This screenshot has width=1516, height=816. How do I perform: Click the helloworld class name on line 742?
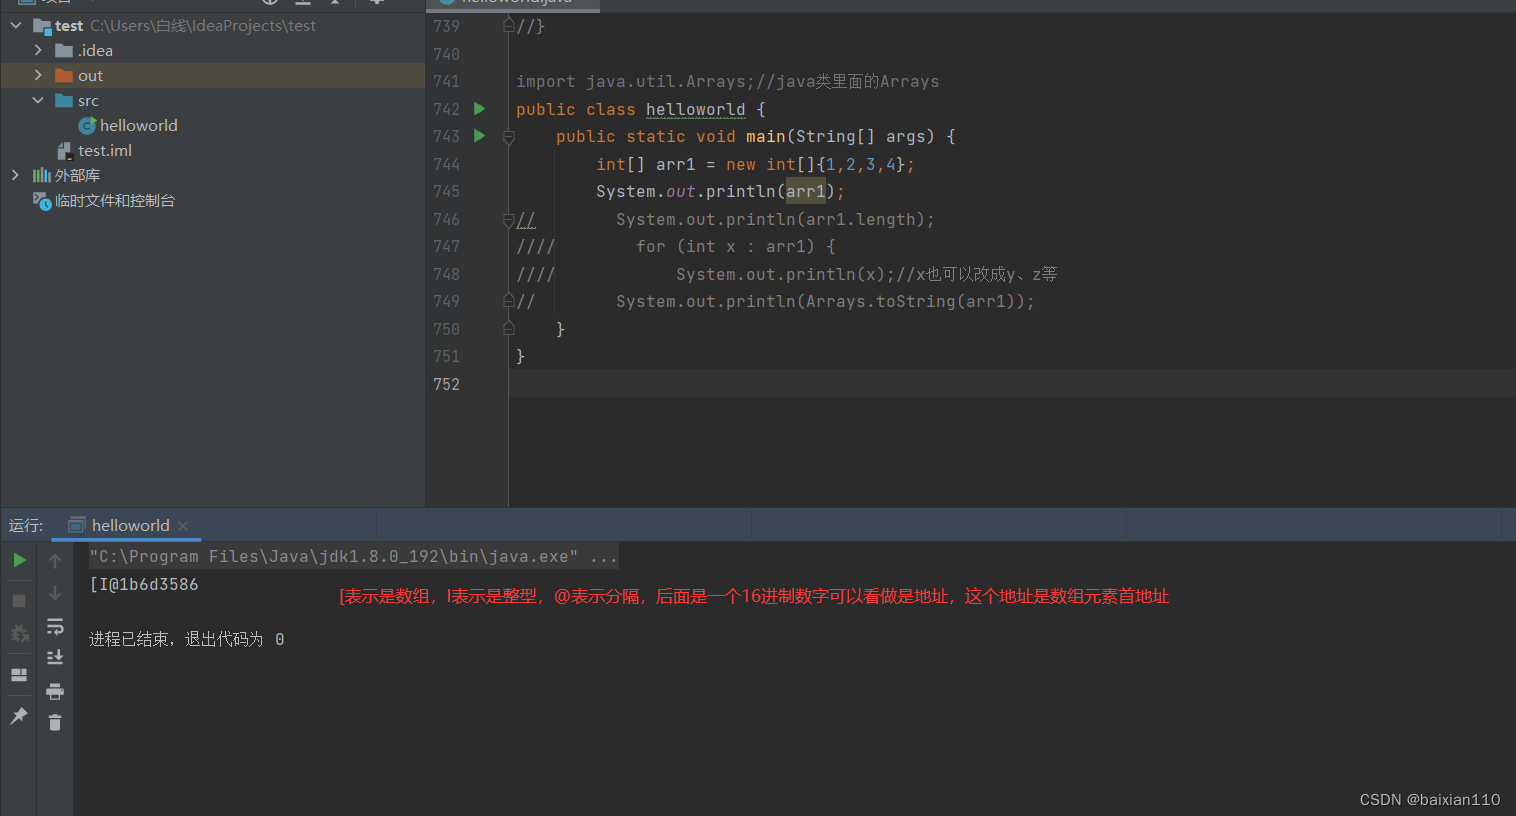pos(695,109)
